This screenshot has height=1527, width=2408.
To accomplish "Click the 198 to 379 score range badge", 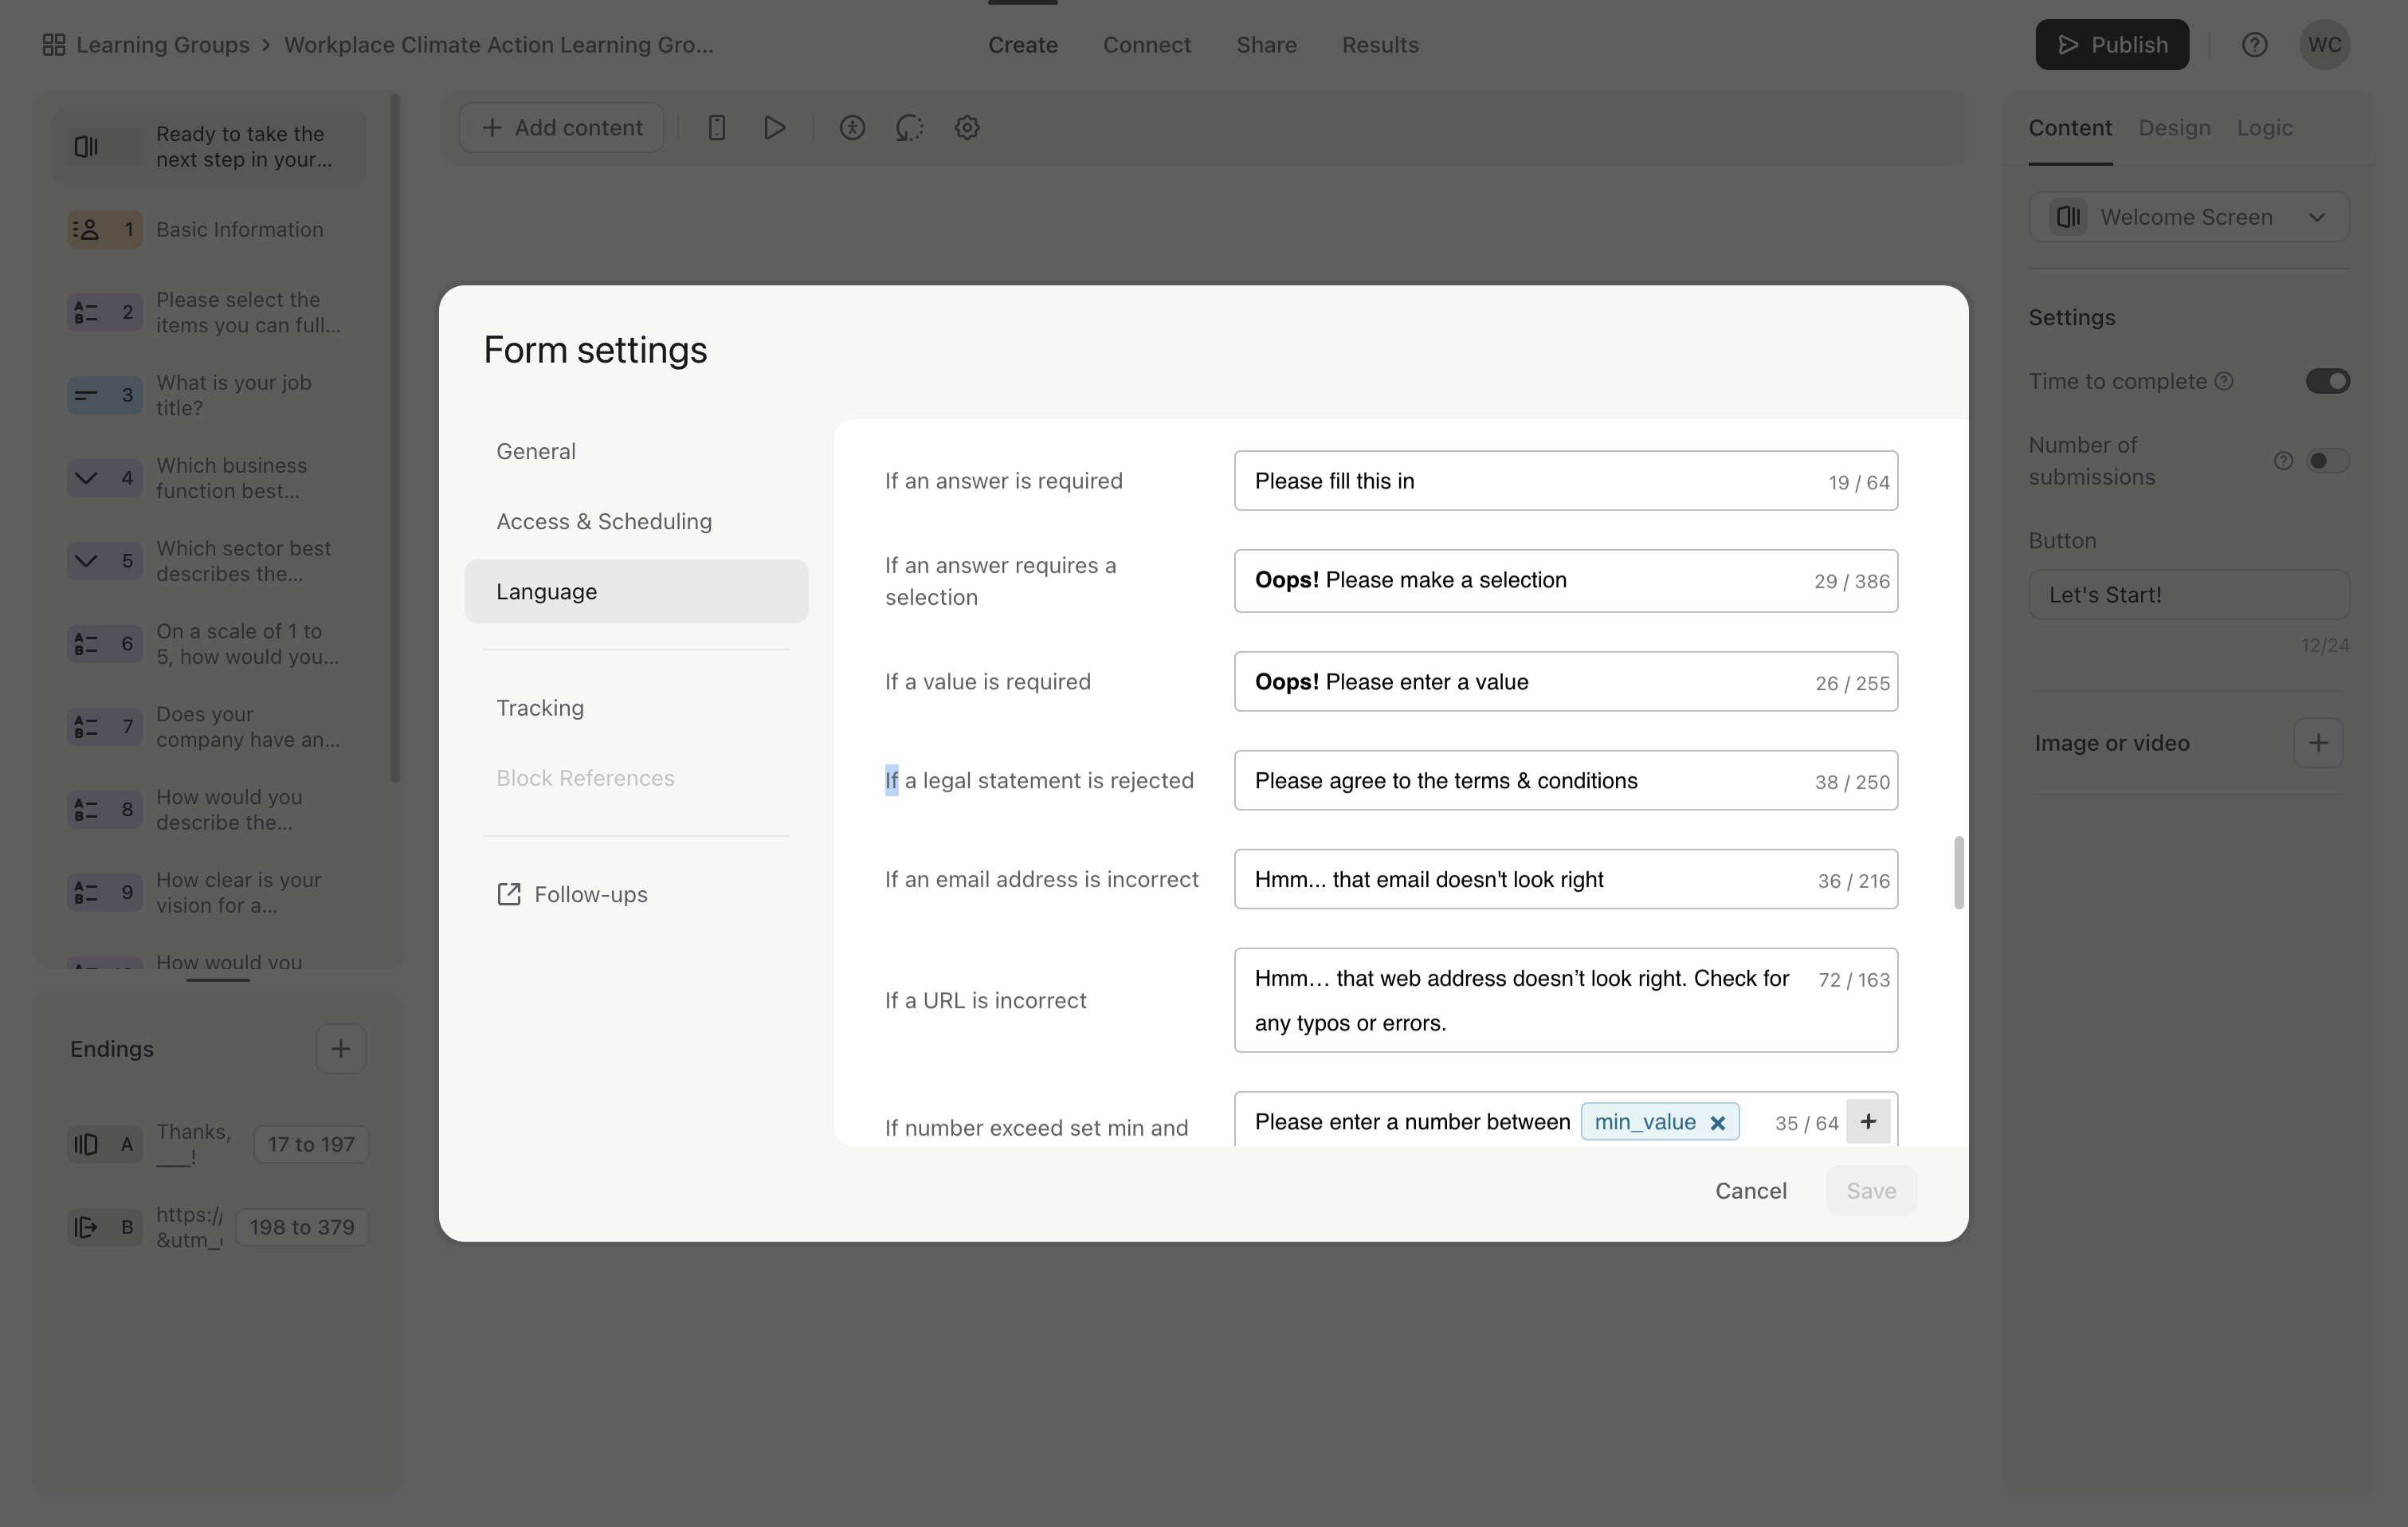I will 302,1227.
